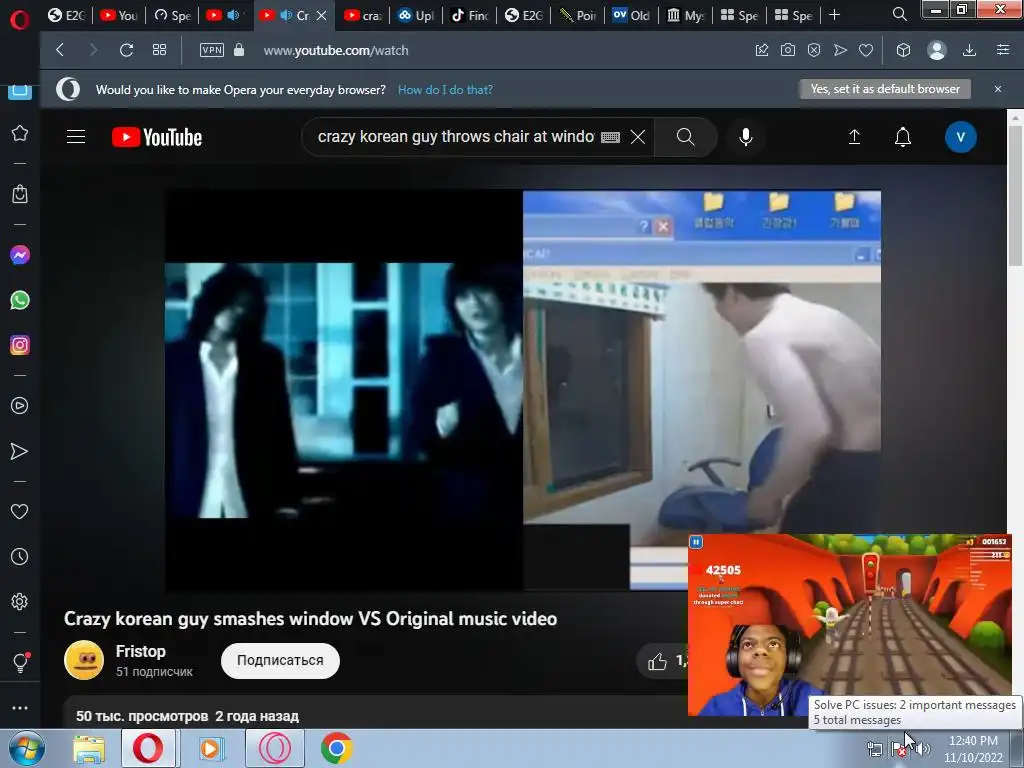
Task: Clear the YouTube search query
Action: coord(638,136)
